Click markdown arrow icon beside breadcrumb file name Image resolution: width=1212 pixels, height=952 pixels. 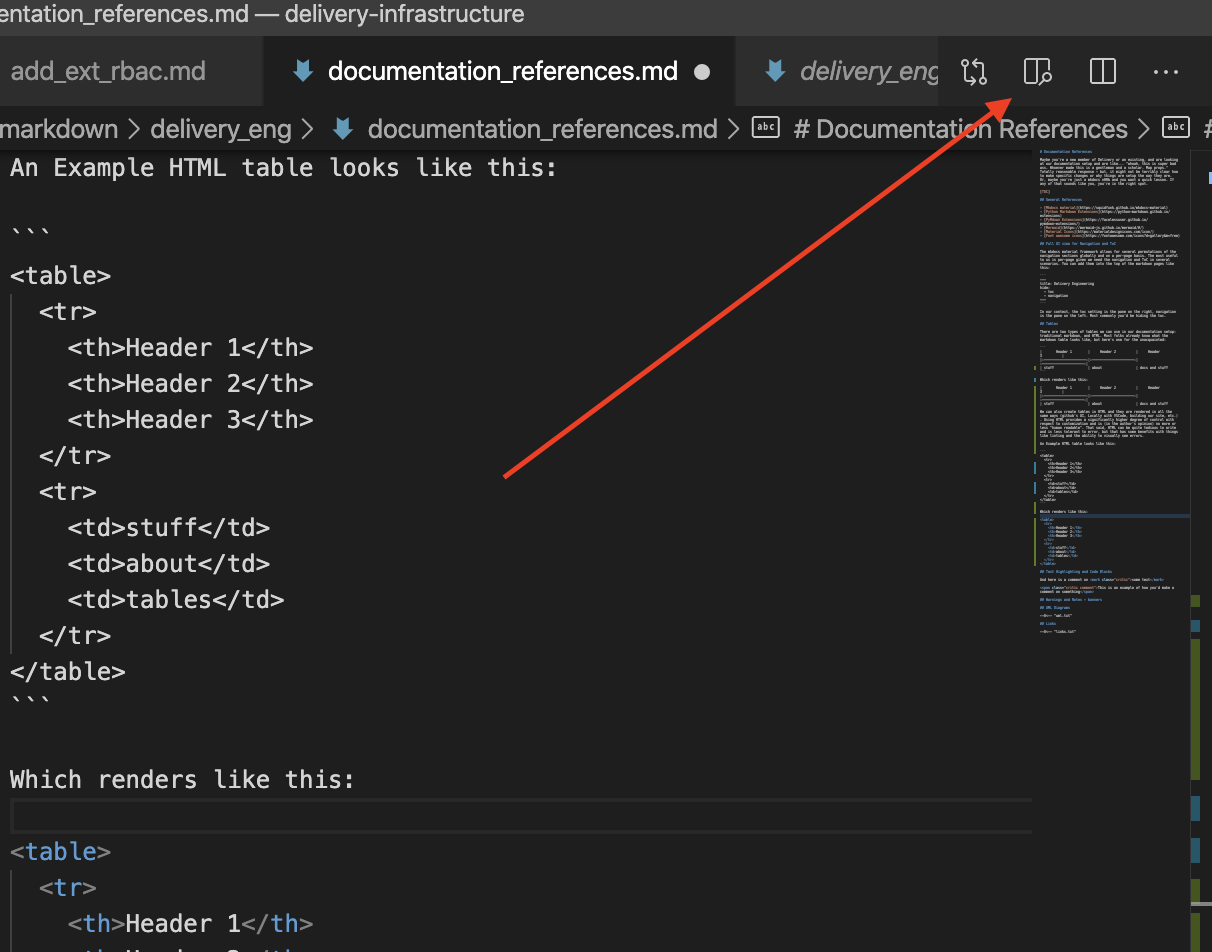click(x=343, y=129)
